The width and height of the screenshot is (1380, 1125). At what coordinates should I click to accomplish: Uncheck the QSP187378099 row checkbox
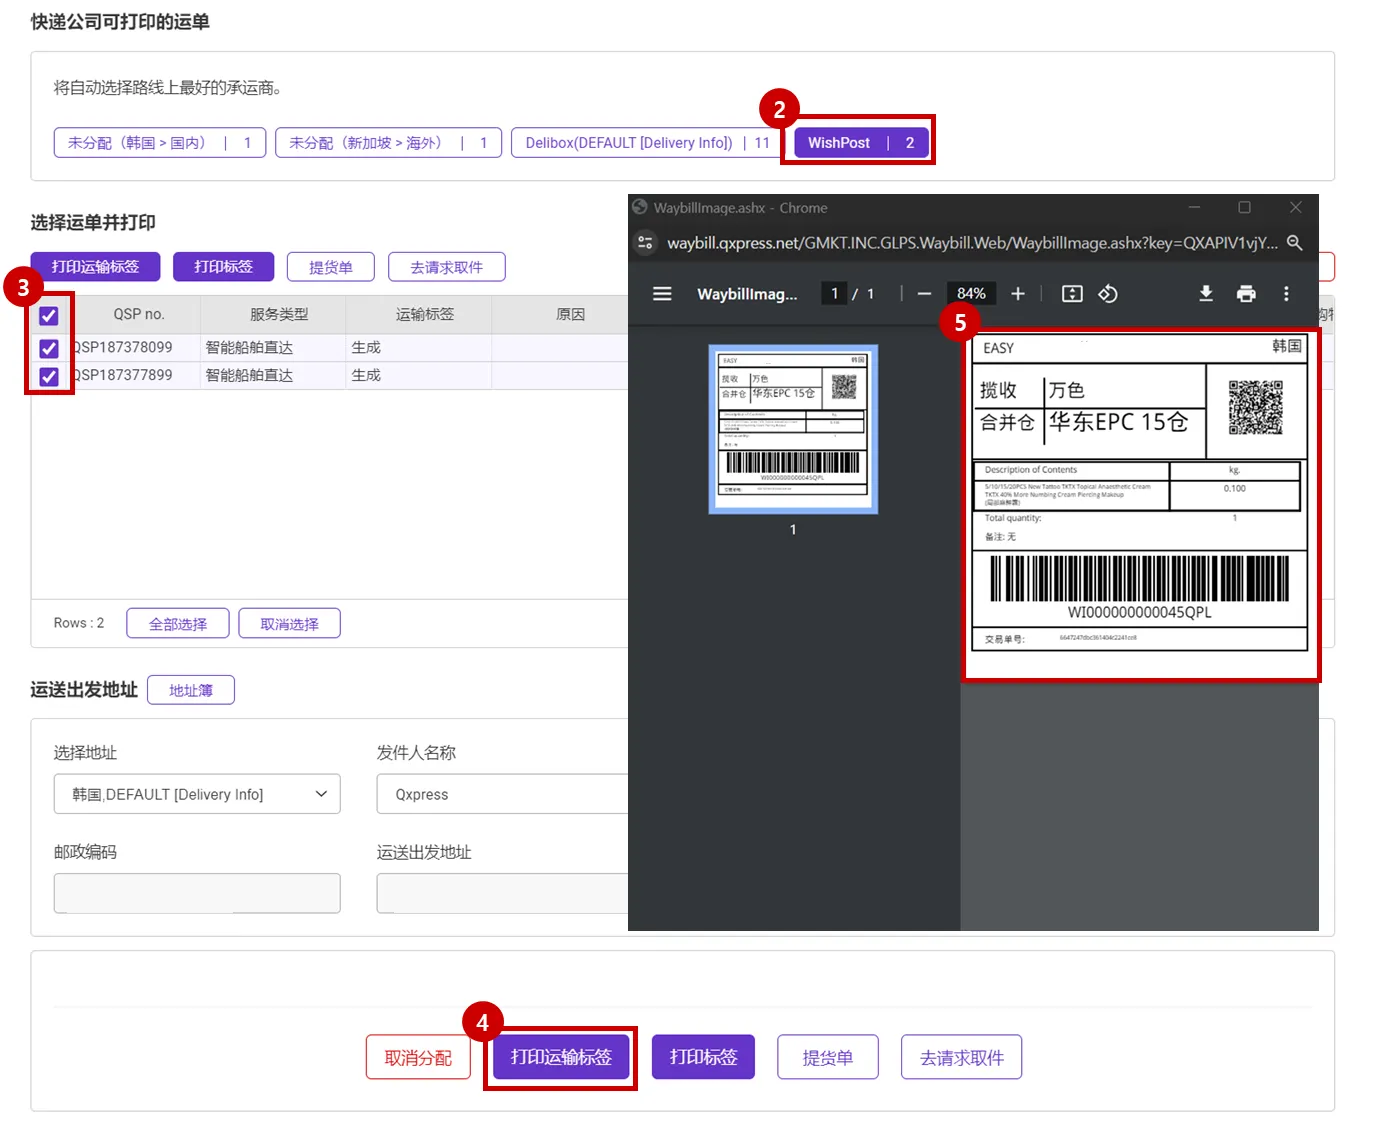tap(49, 348)
